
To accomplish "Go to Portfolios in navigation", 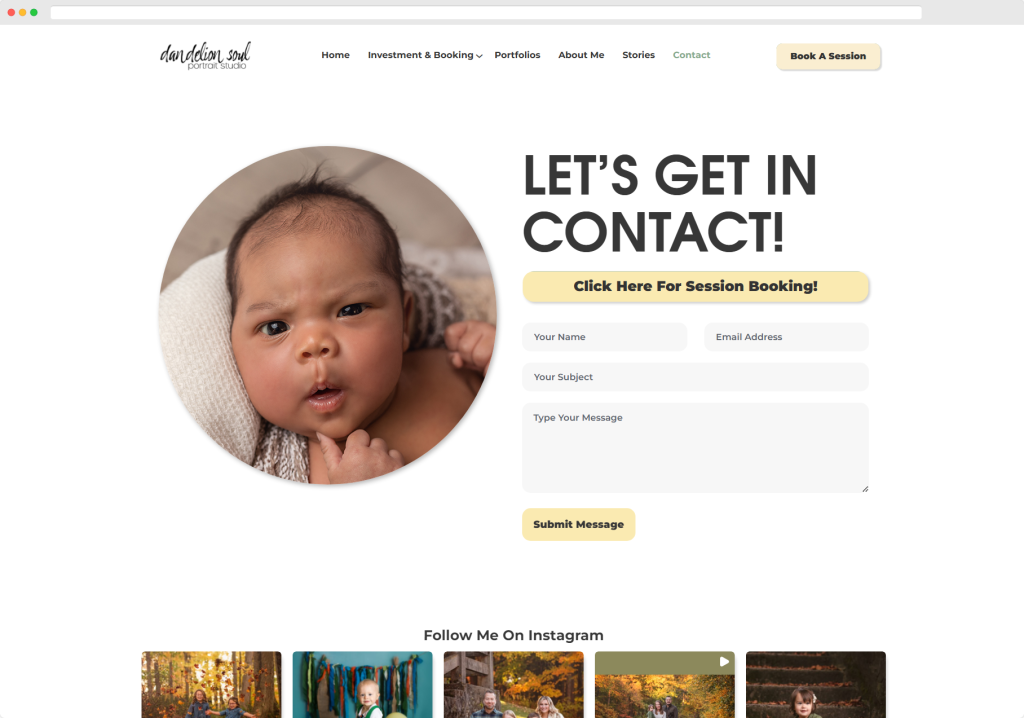I will (517, 55).
